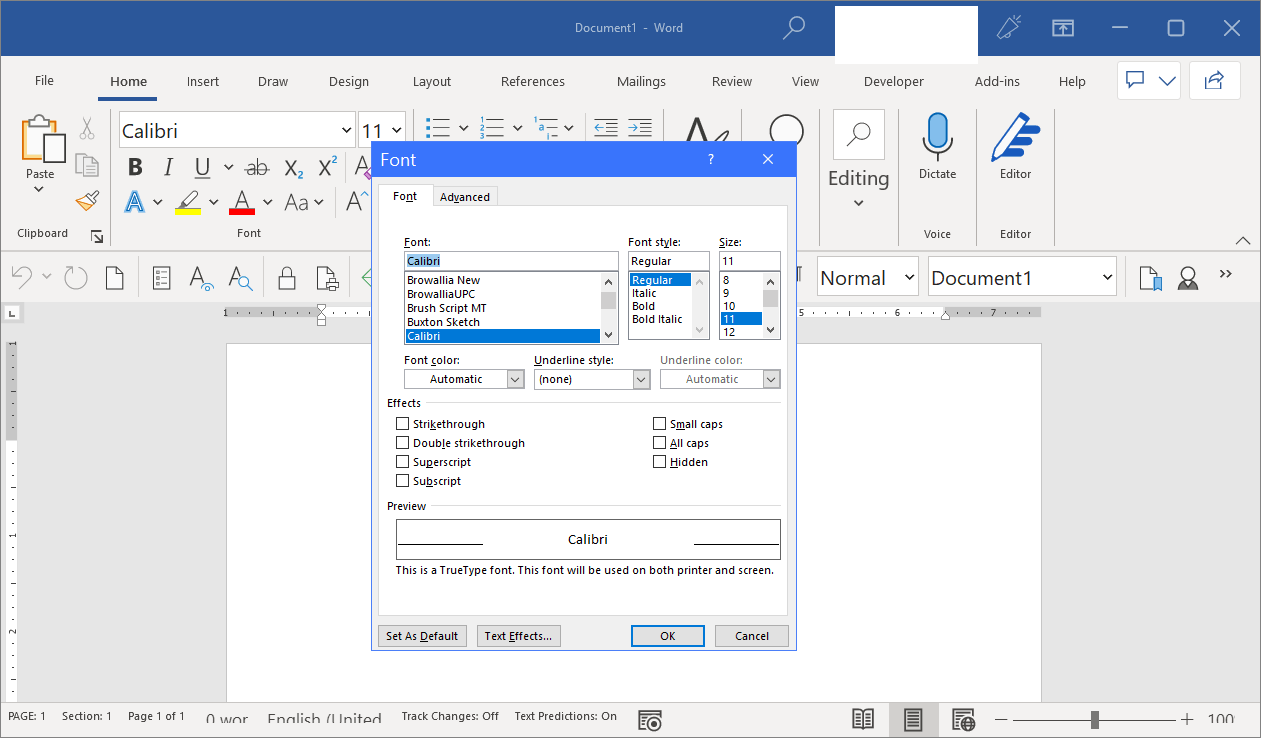
Task: Click the Cut scissors icon
Action: (x=87, y=129)
